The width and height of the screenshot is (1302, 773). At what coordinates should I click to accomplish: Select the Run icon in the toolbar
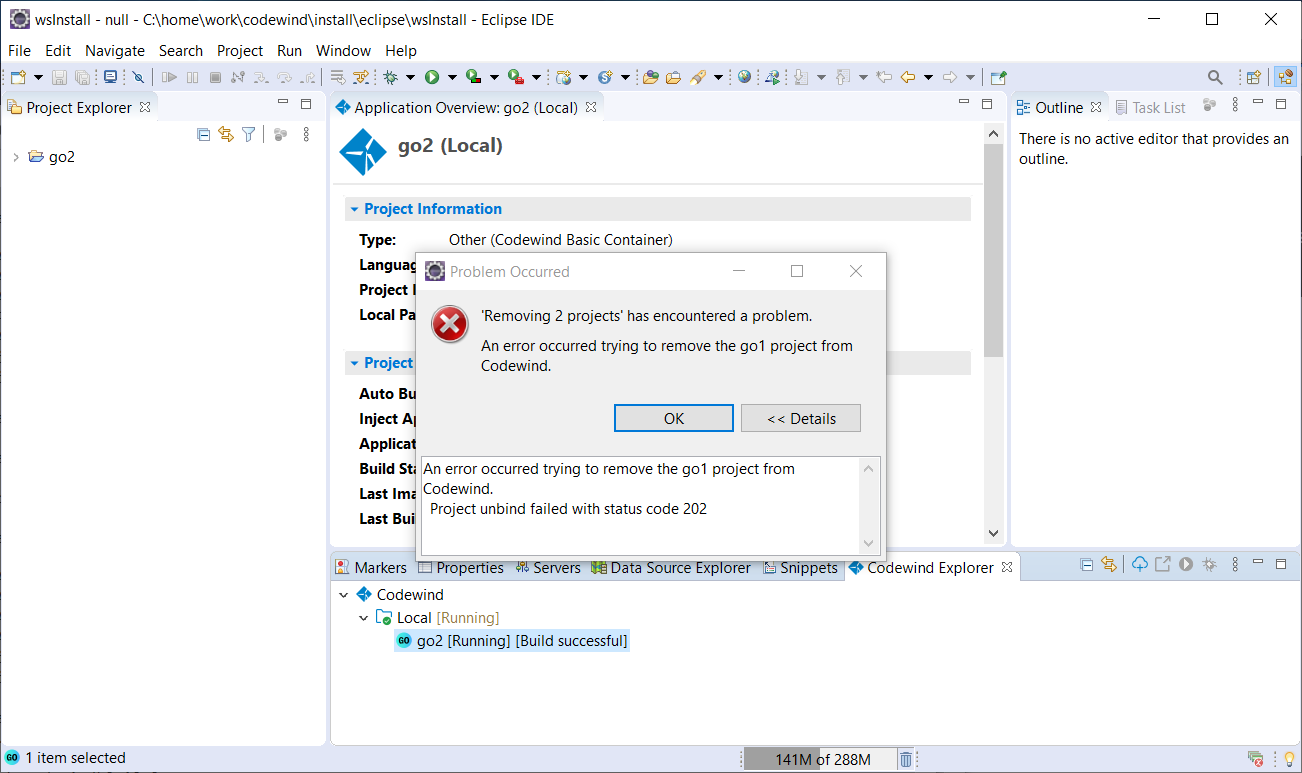click(431, 76)
